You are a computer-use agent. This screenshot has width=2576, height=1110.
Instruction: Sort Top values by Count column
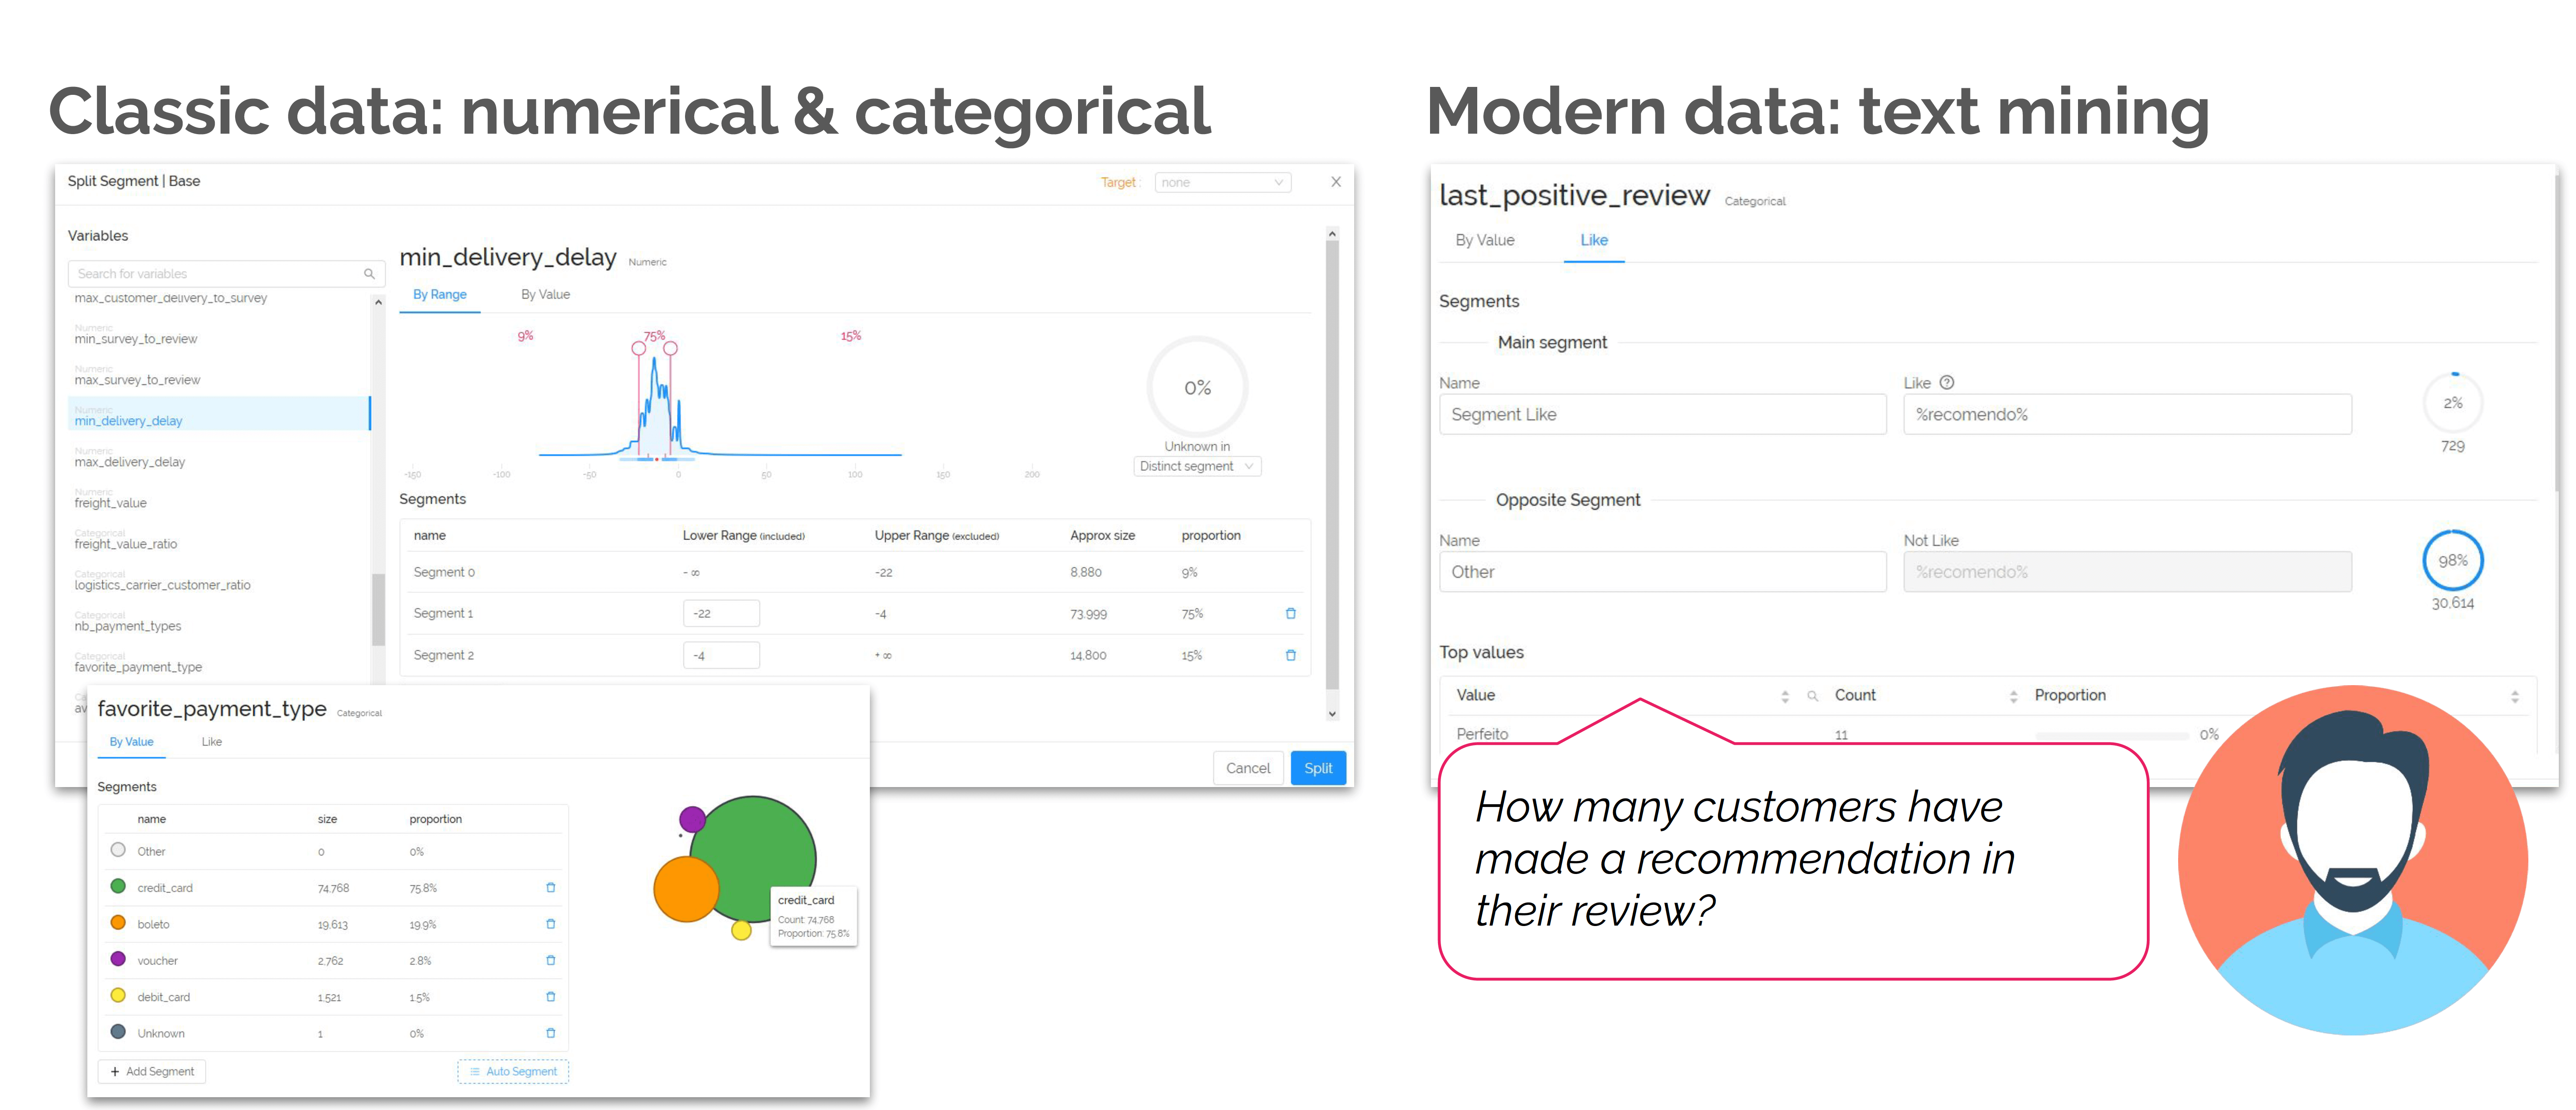(x=2013, y=696)
